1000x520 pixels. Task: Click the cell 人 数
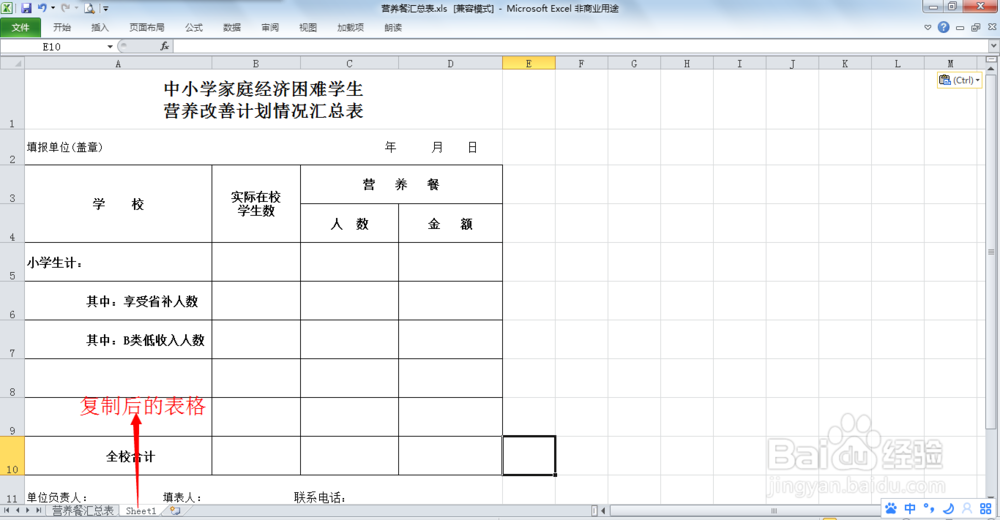pyautogui.click(x=349, y=224)
